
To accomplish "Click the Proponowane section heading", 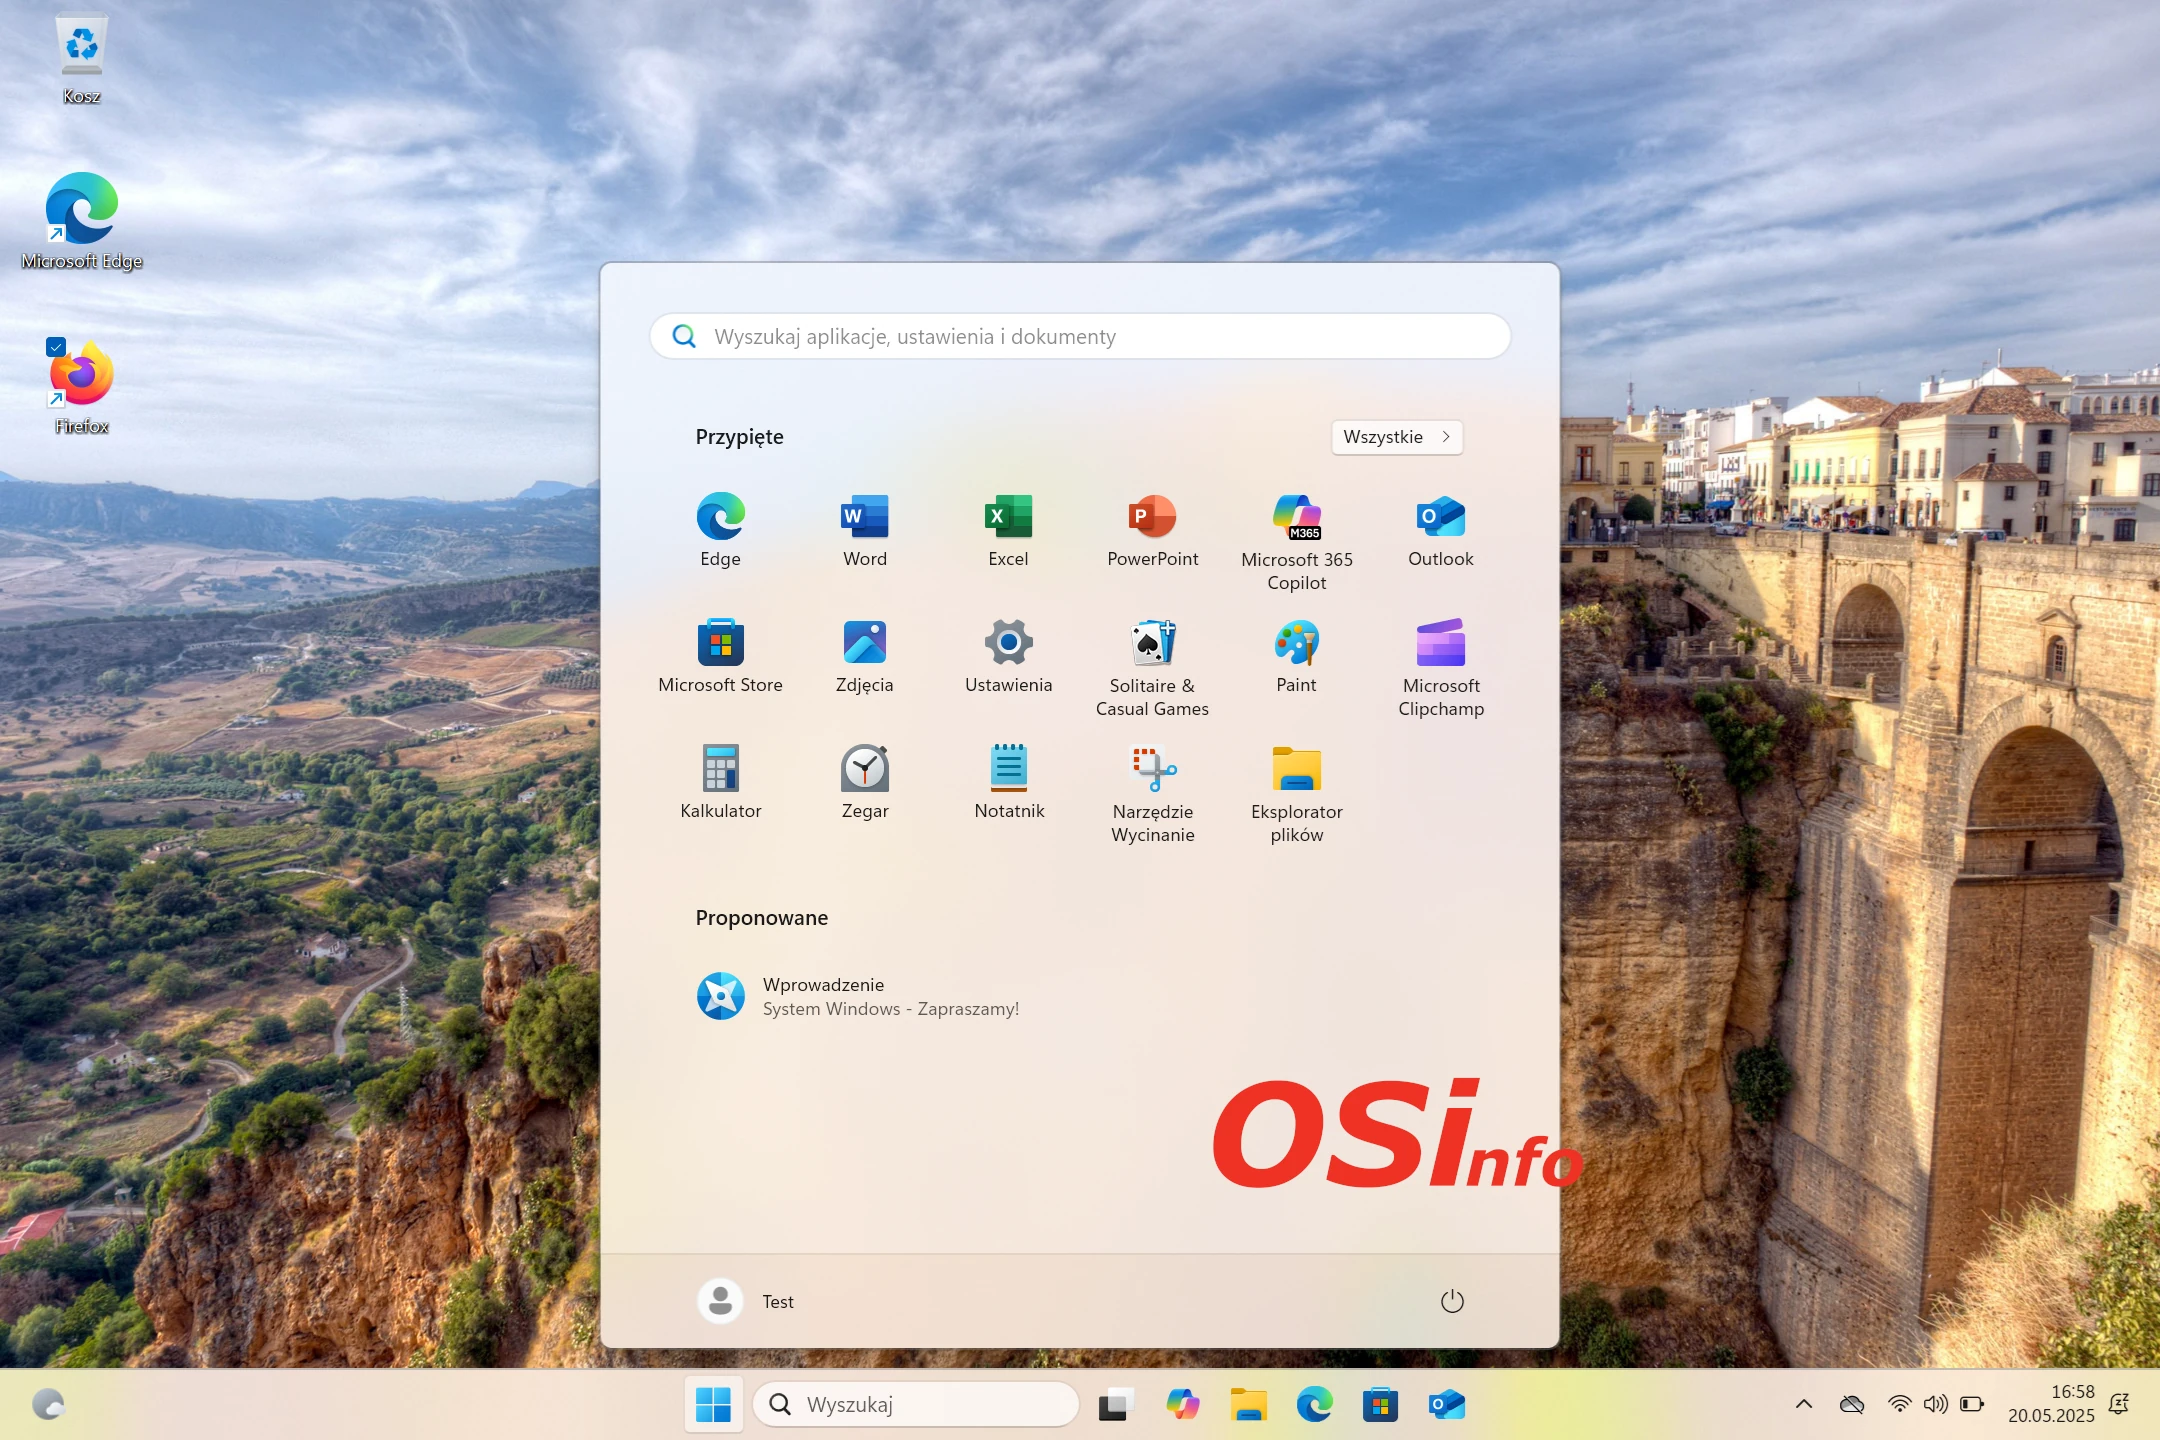I will [761, 918].
